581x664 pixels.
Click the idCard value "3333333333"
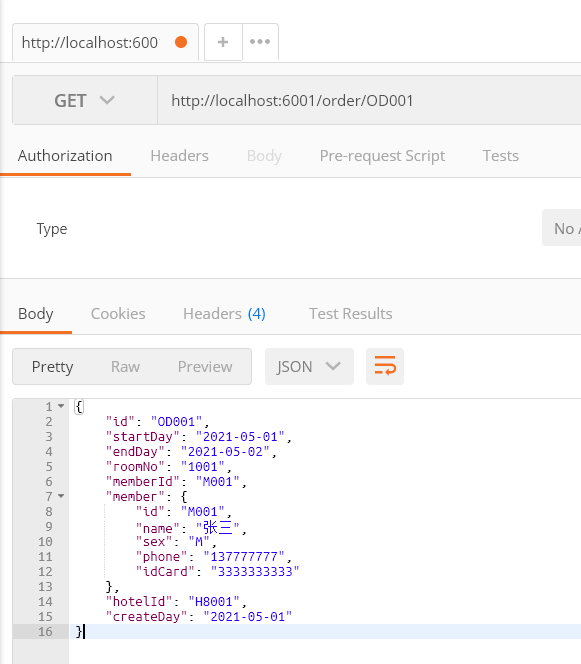click(x=255, y=571)
